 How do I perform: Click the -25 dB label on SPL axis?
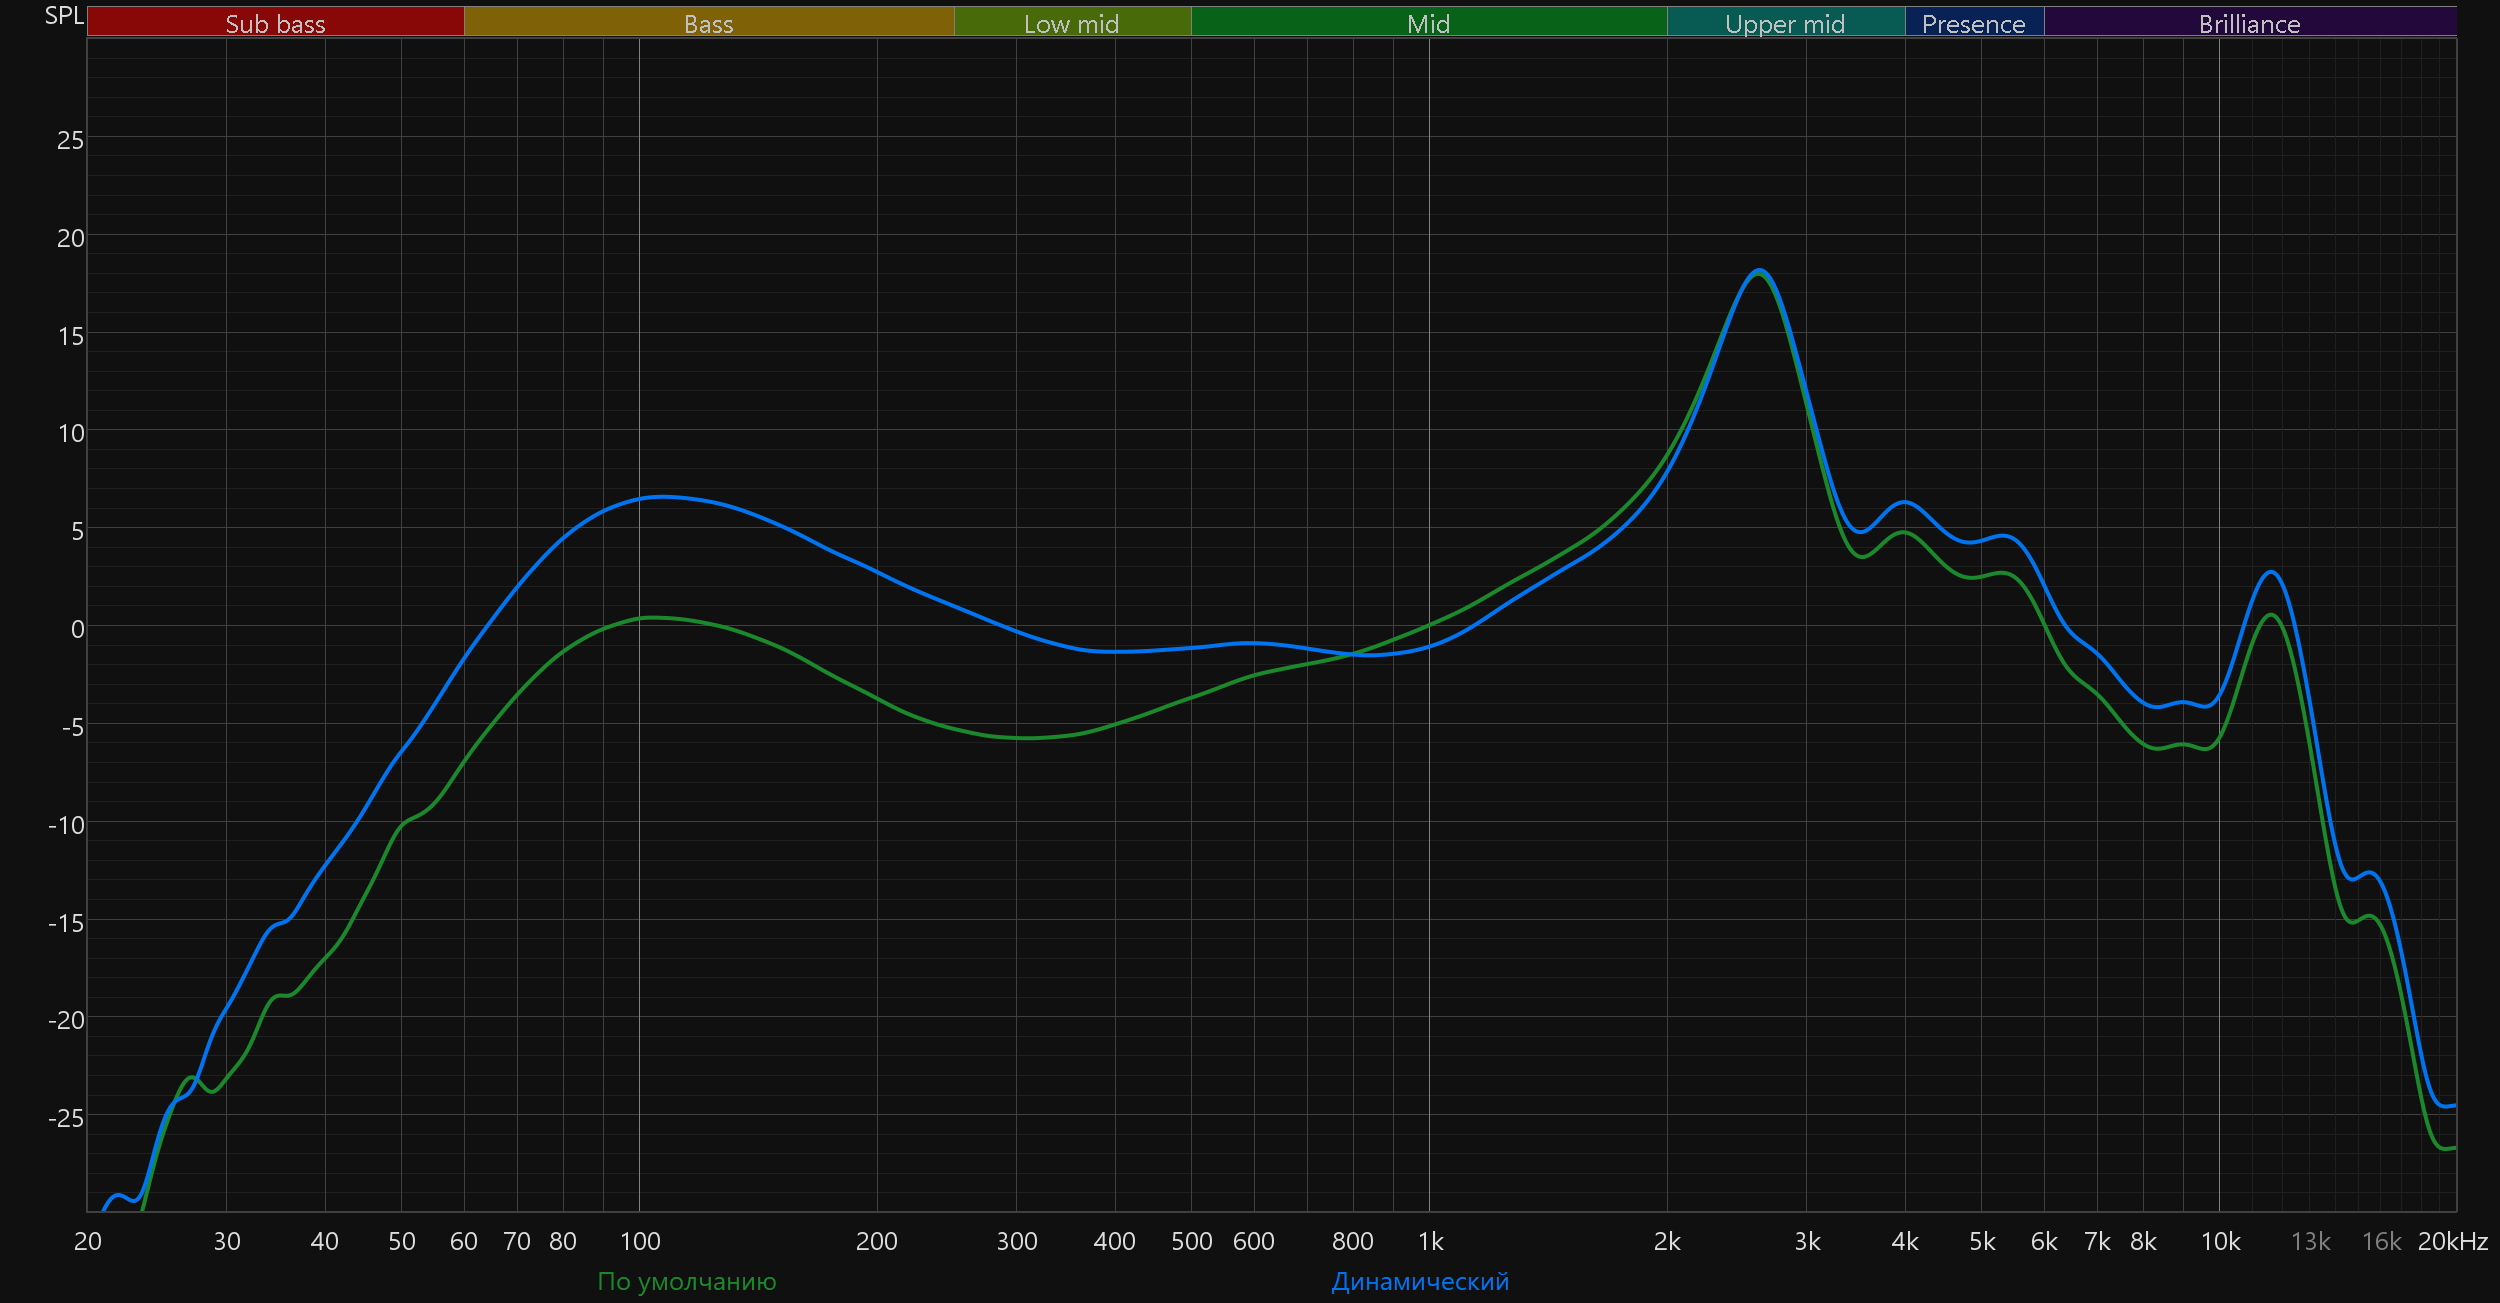pos(66,1117)
